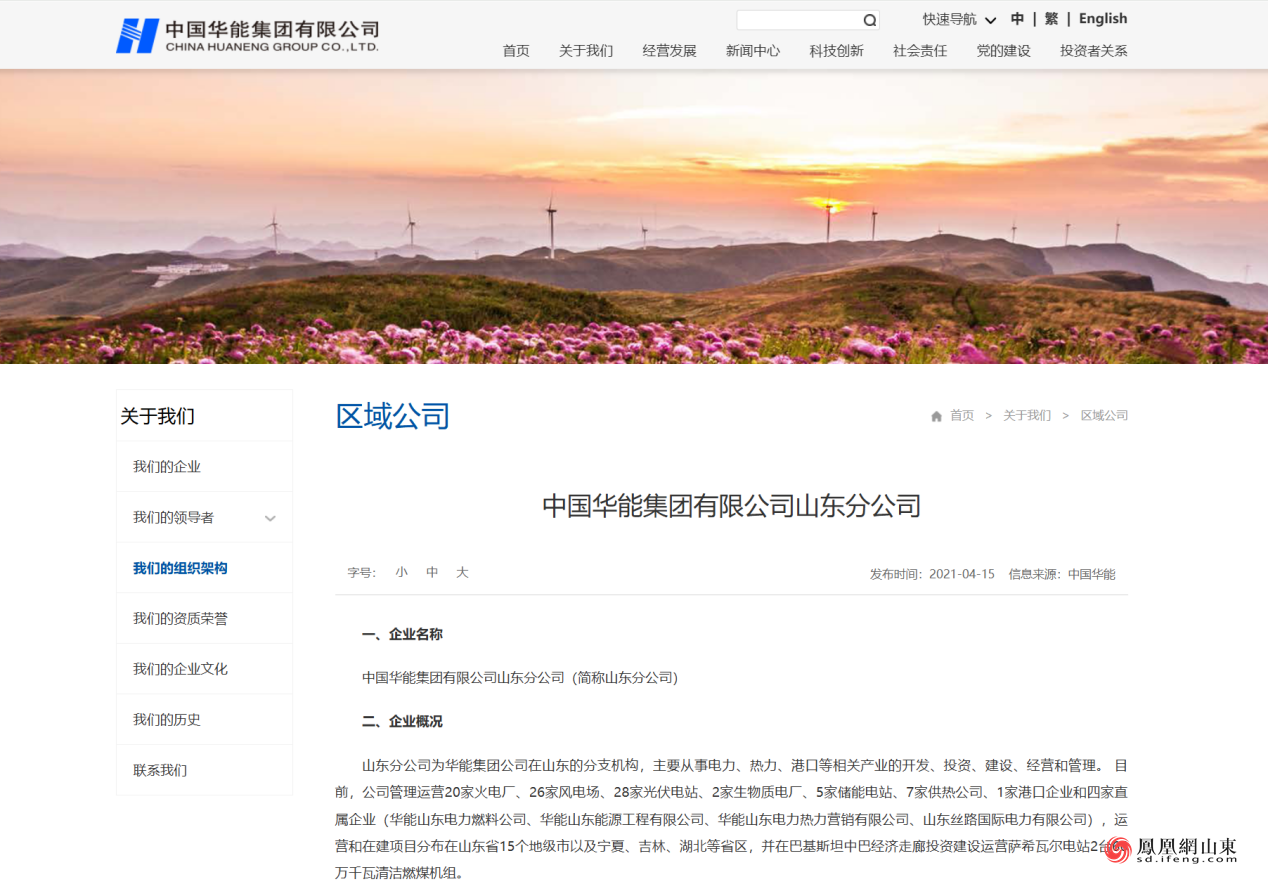1268x884 pixels.
Task: Open the 快速导航 dropdown
Action: click(959, 19)
